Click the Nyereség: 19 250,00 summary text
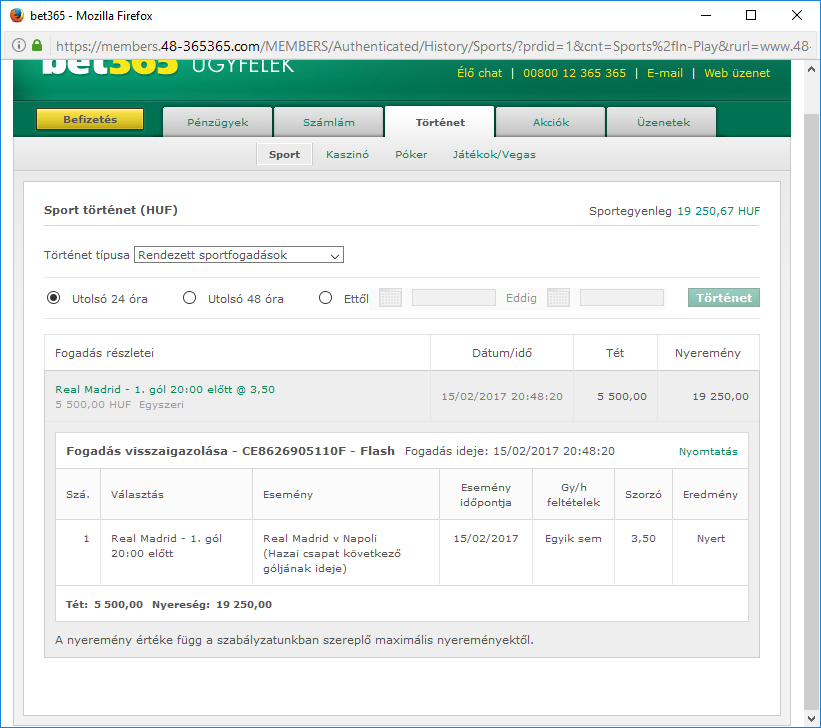821x728 pixels. [x=212, y=604]
